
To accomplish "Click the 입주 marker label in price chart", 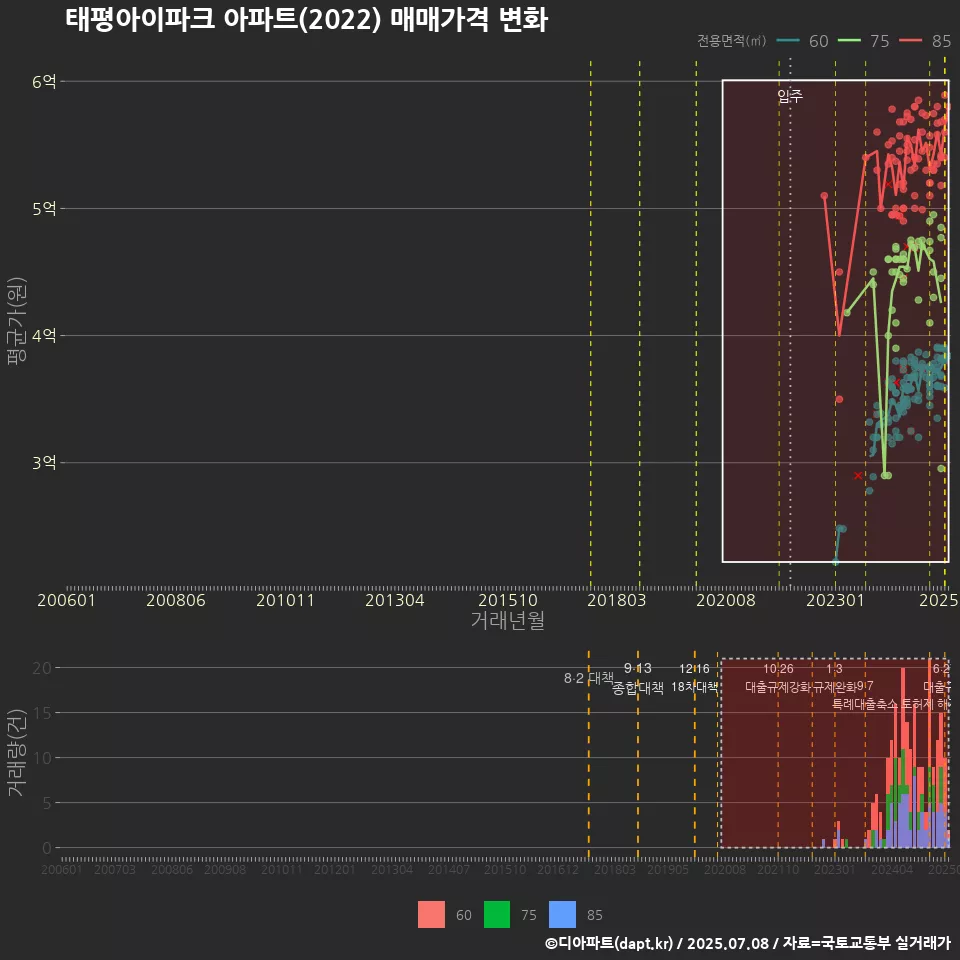I will (x=790, y=96).
